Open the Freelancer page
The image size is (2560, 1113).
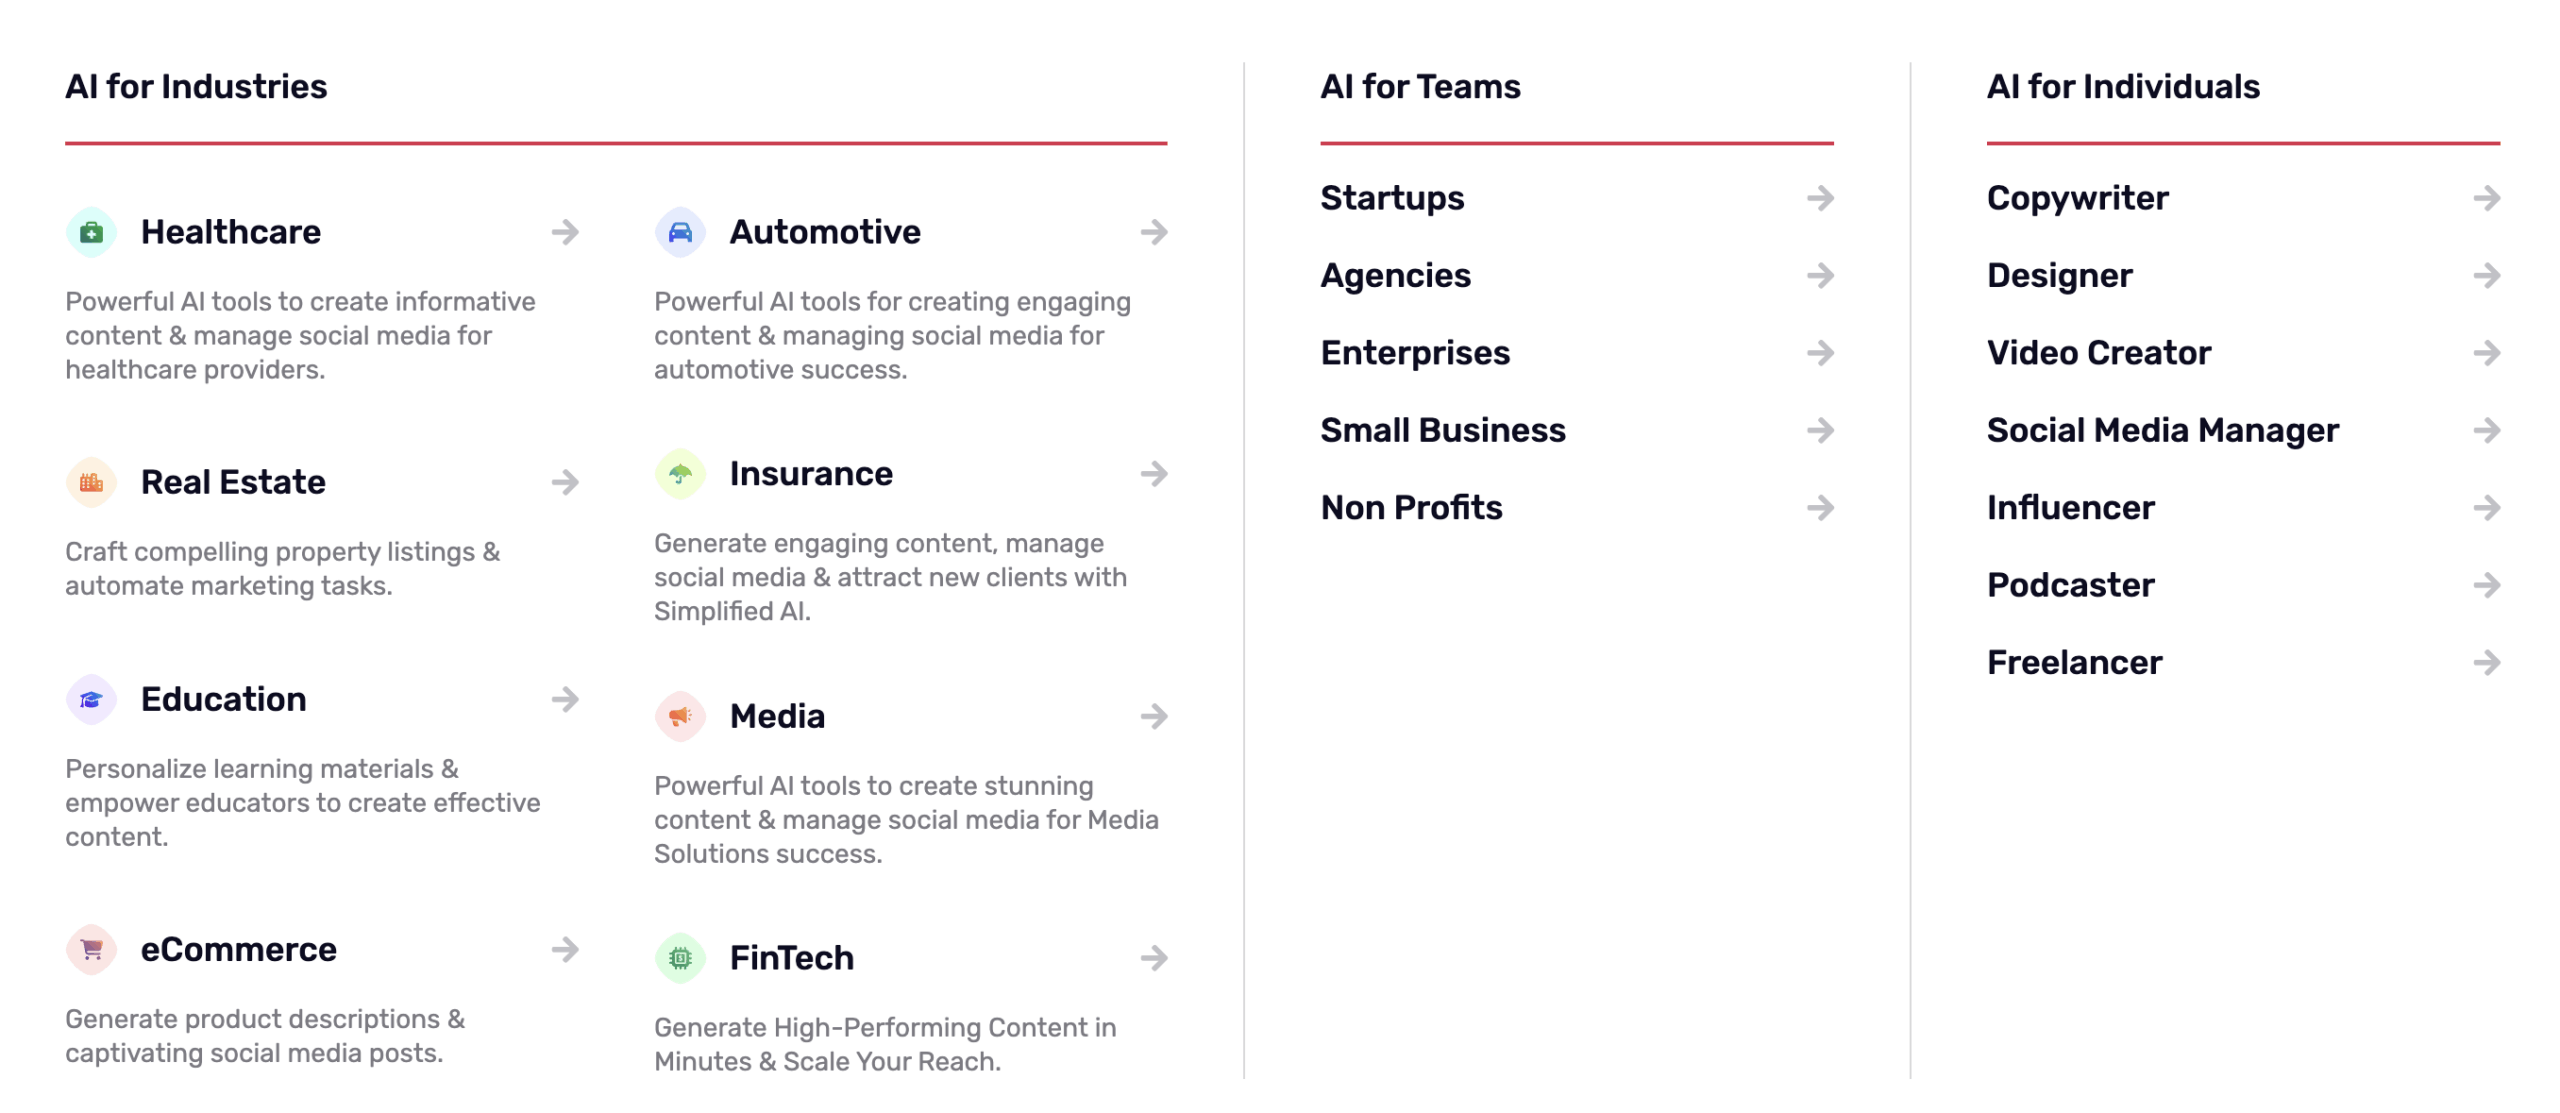coord(2074,663)
